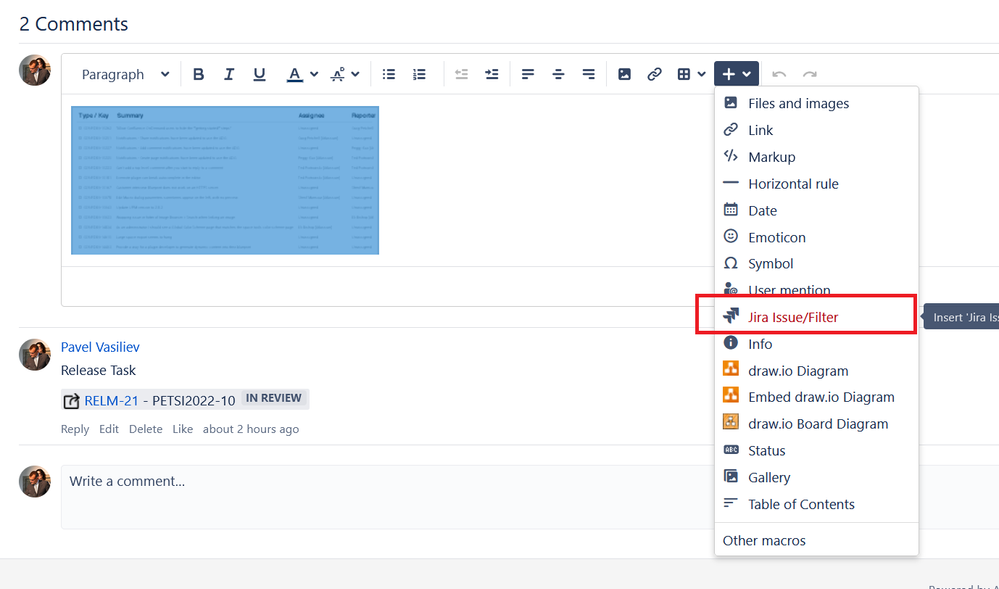Click the about 2 hours ago timestamp
This screenshot has height=589, width=999.
(251, 429)
